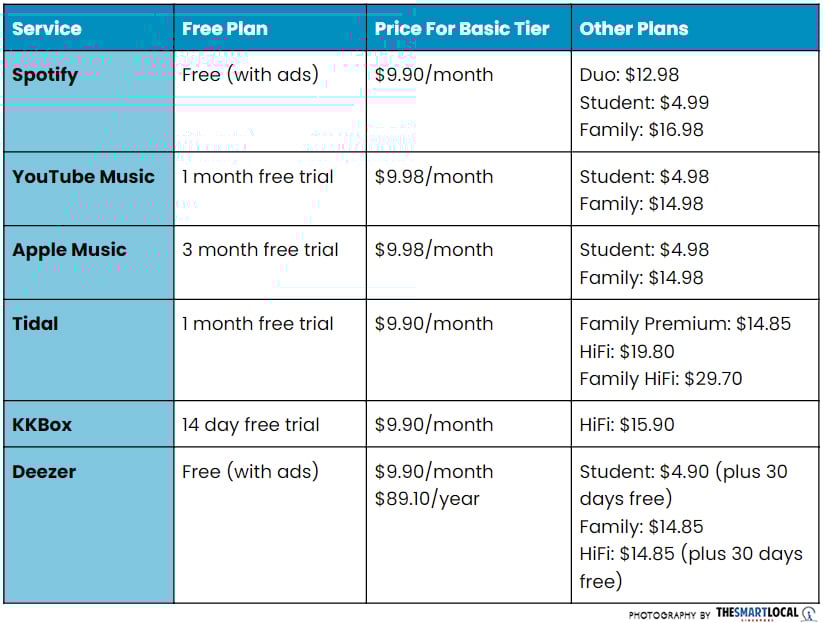Click the PHOTOGRAPHY BY credit text
The height and width of the screenshot is (623, 823).
[669, 614]
